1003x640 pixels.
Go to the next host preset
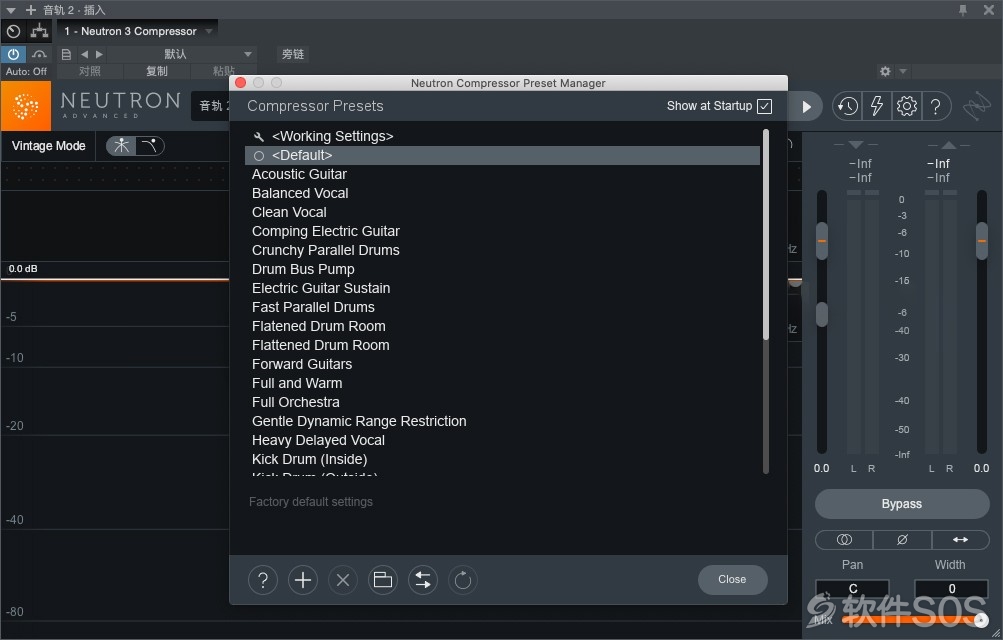99,54
